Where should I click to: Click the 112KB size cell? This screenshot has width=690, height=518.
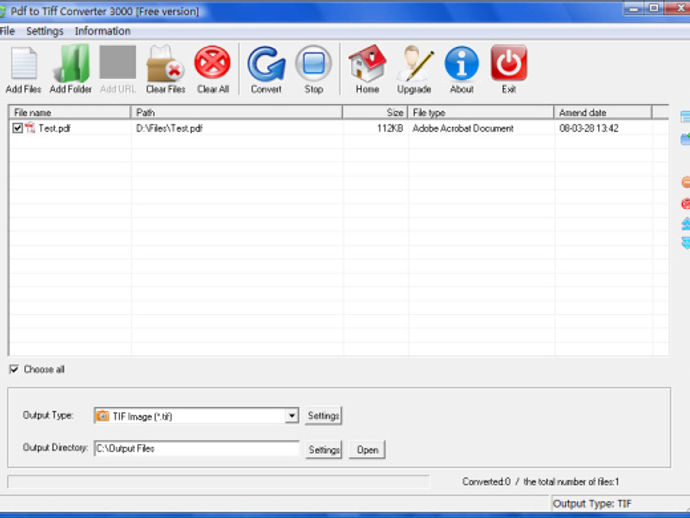coord(390,128)
